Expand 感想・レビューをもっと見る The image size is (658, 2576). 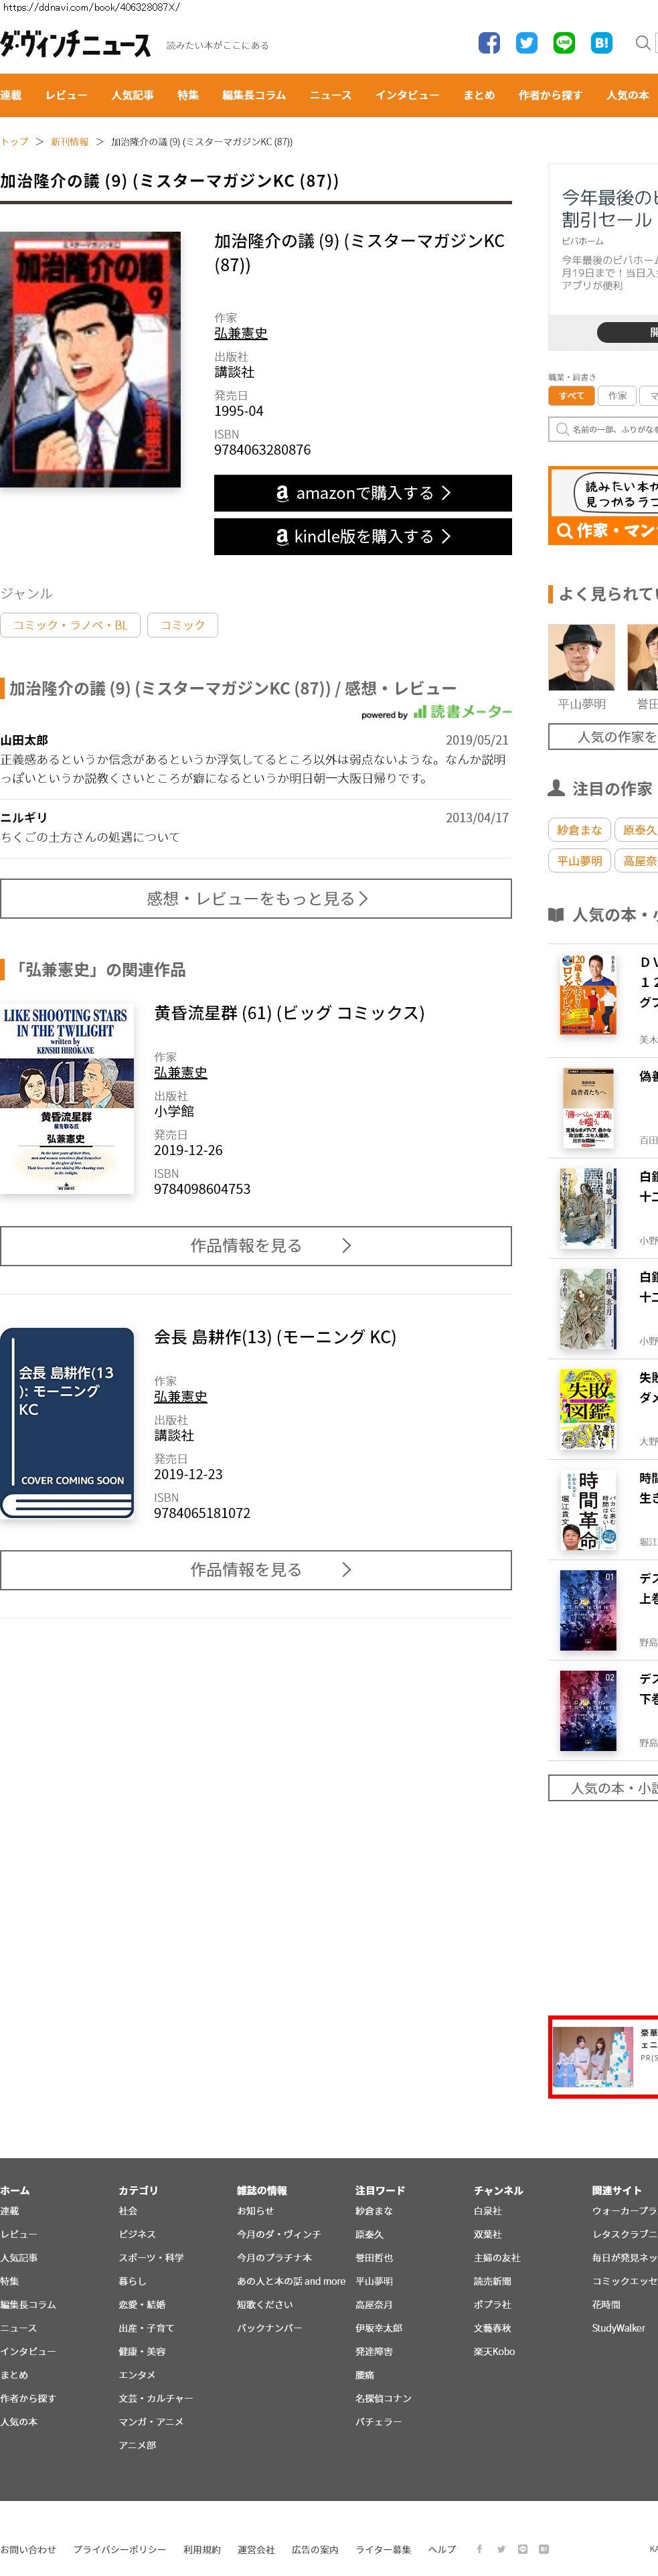[x=256, y=899]
